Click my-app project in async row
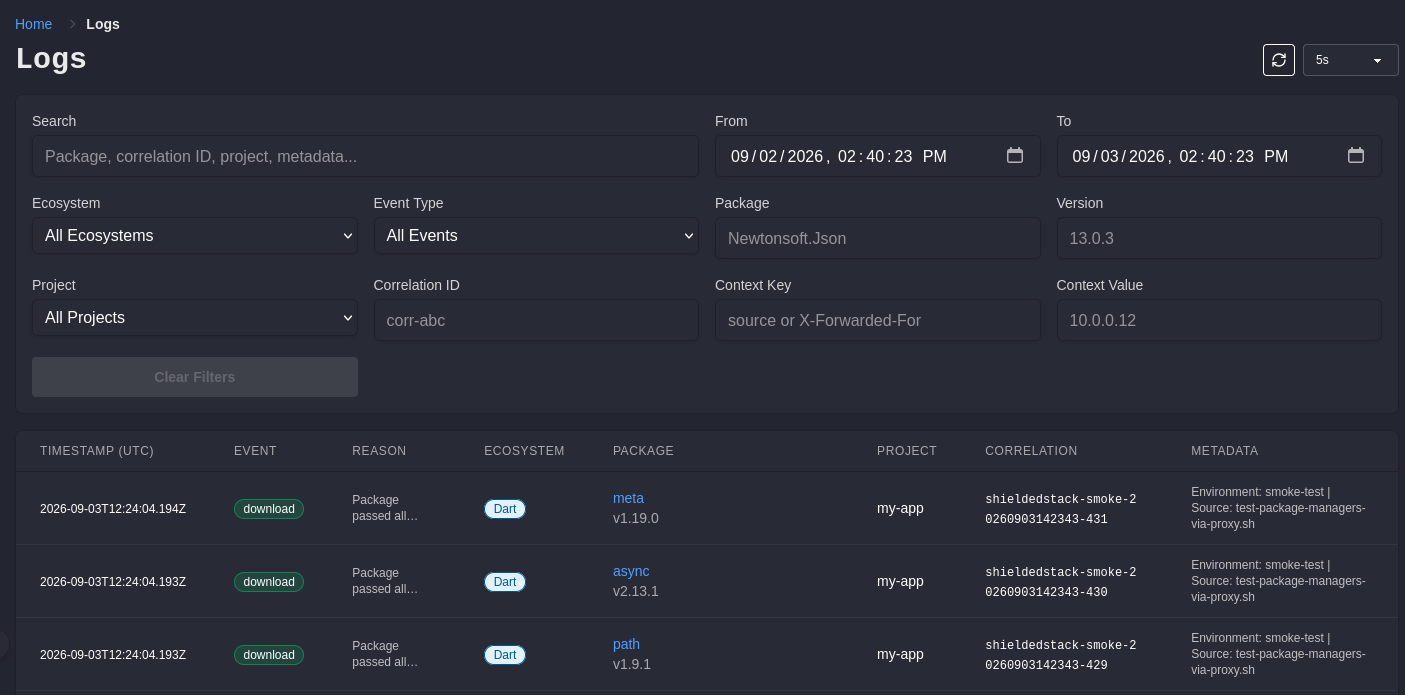1405x695 pixels. [900, 581]
